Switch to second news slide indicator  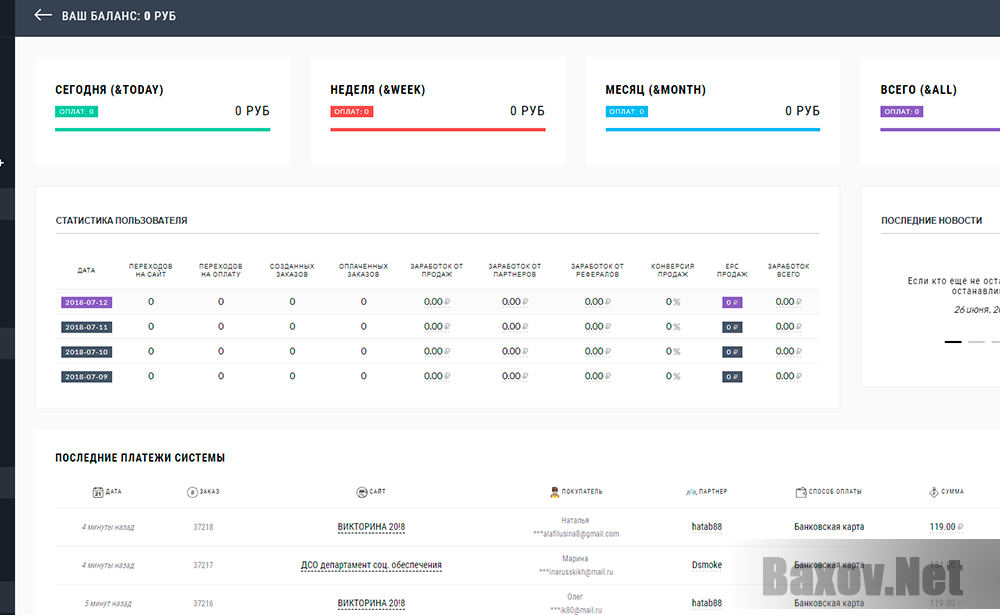(x=976, y=342)
